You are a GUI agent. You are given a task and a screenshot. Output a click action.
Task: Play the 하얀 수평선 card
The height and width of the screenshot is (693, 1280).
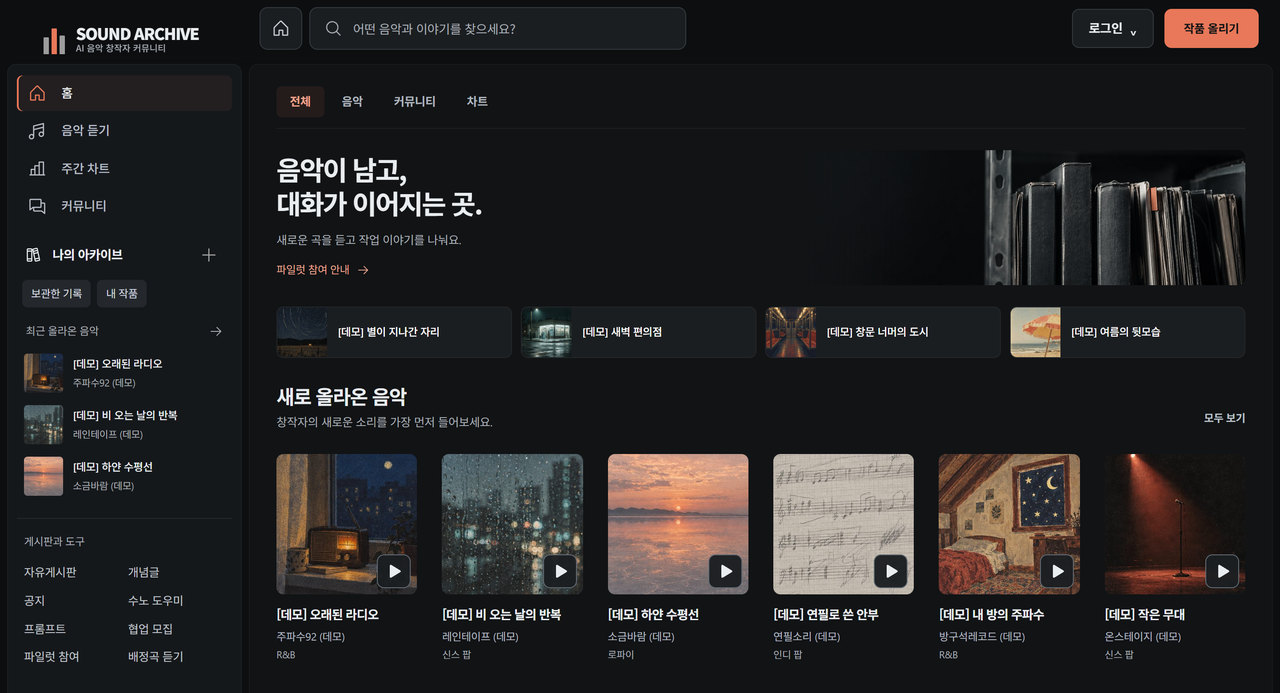[725, 571]
